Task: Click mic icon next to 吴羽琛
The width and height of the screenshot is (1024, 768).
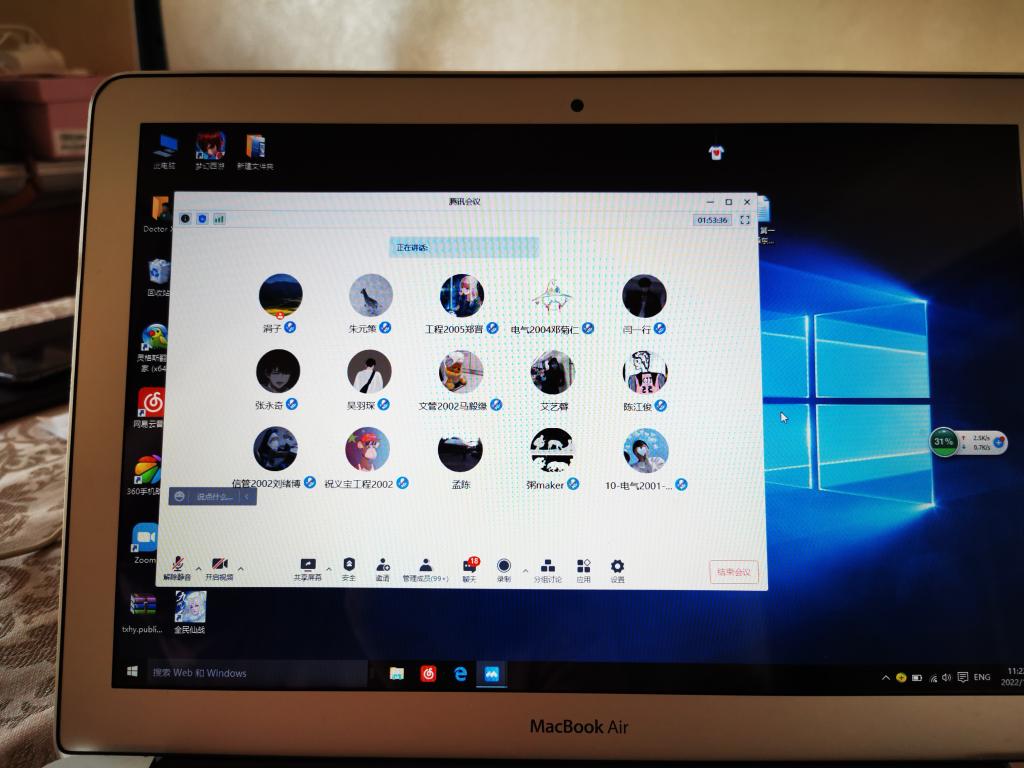Action: tap(384, 404)
